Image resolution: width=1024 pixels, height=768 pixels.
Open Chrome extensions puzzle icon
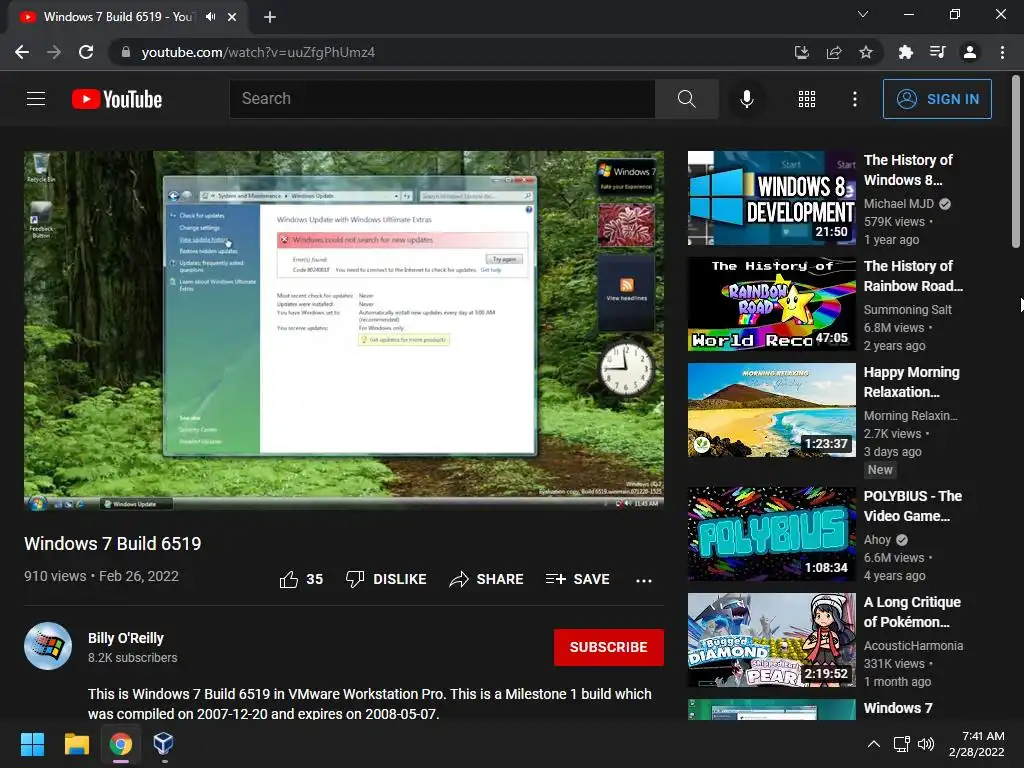[905, 52]
